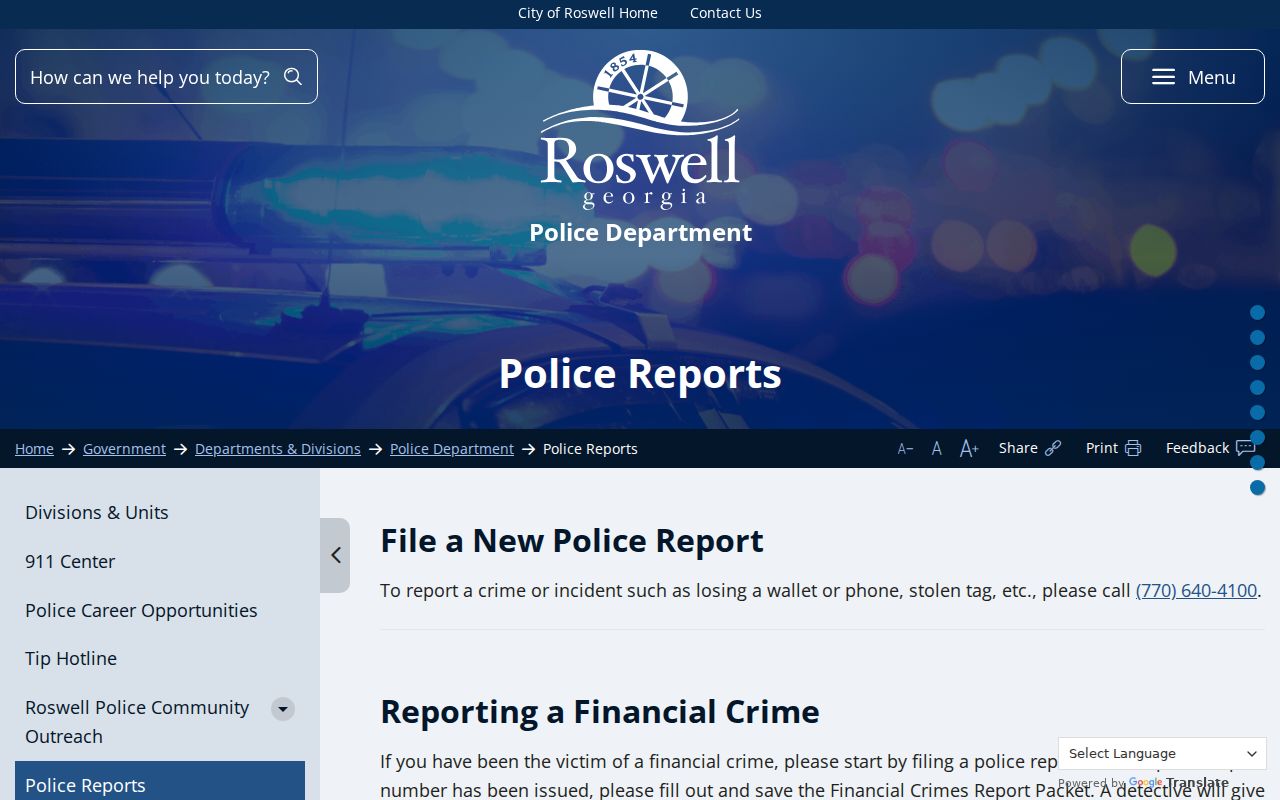This screenshot has width=1280, height=800.
Task: Go to Tip Hotline in the sidebar
Action: point(71,658)
